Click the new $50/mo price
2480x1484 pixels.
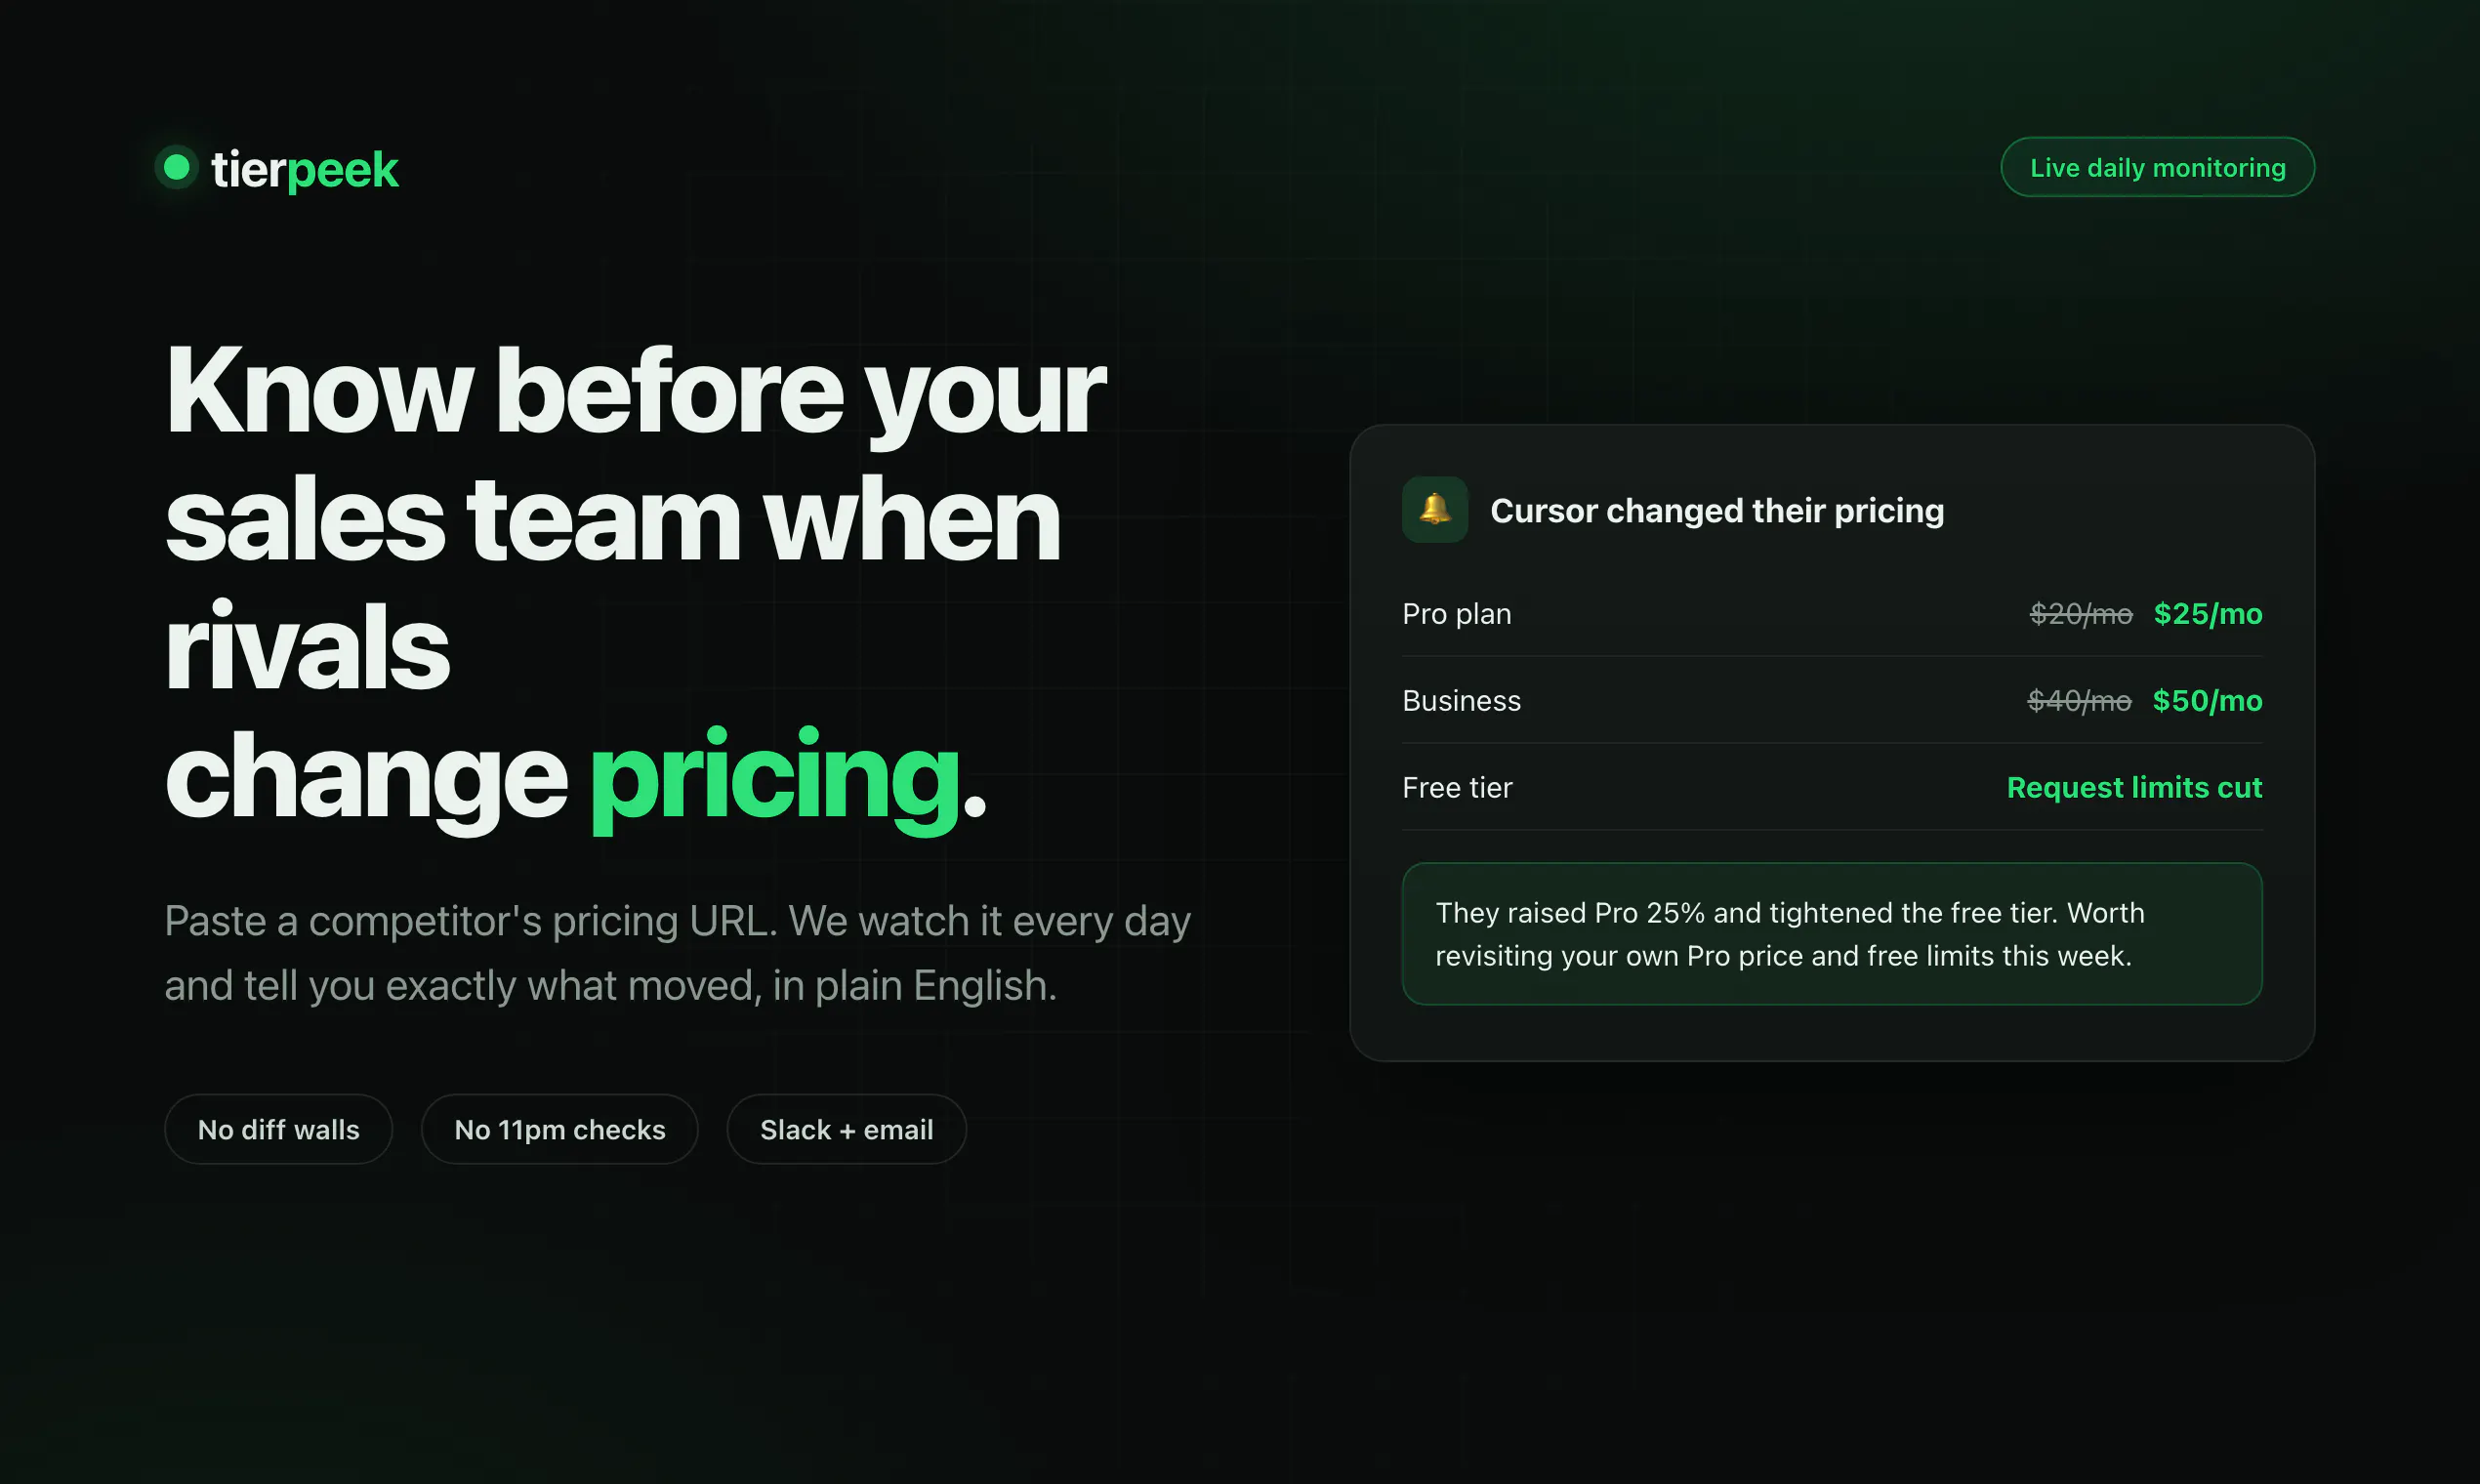point(2207,700)
